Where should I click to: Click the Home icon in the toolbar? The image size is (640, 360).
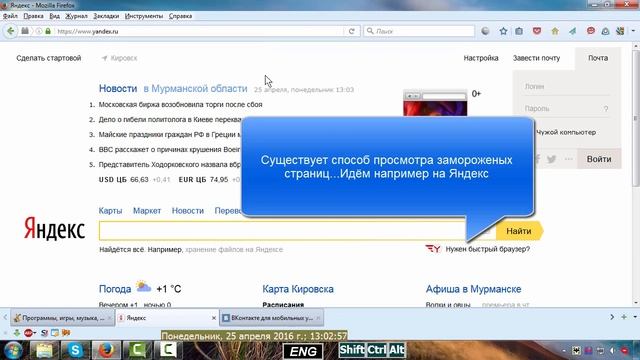555,31
